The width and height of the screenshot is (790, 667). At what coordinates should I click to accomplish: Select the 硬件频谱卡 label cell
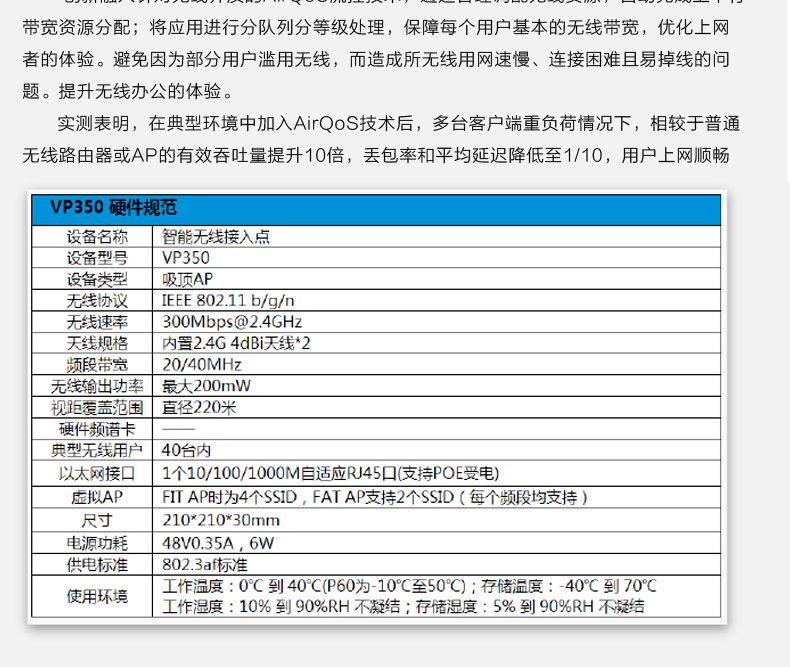92,429
